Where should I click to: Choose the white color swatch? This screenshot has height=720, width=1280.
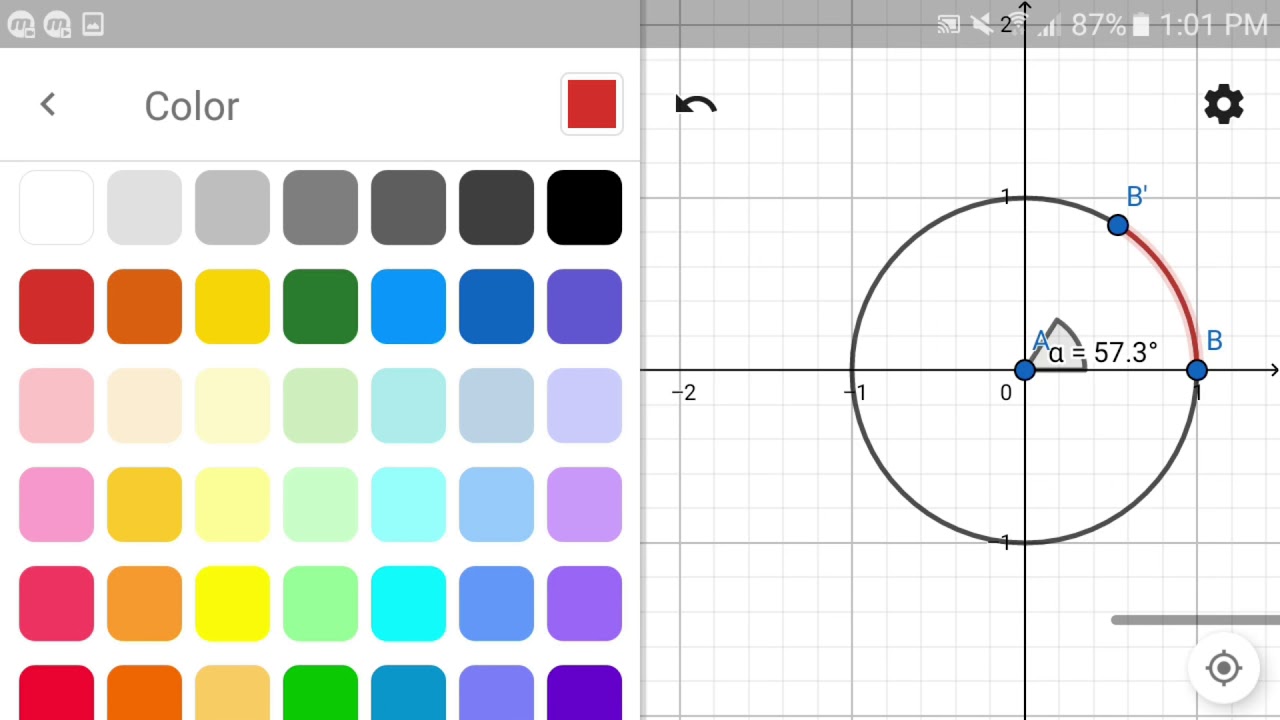(56, 207)
